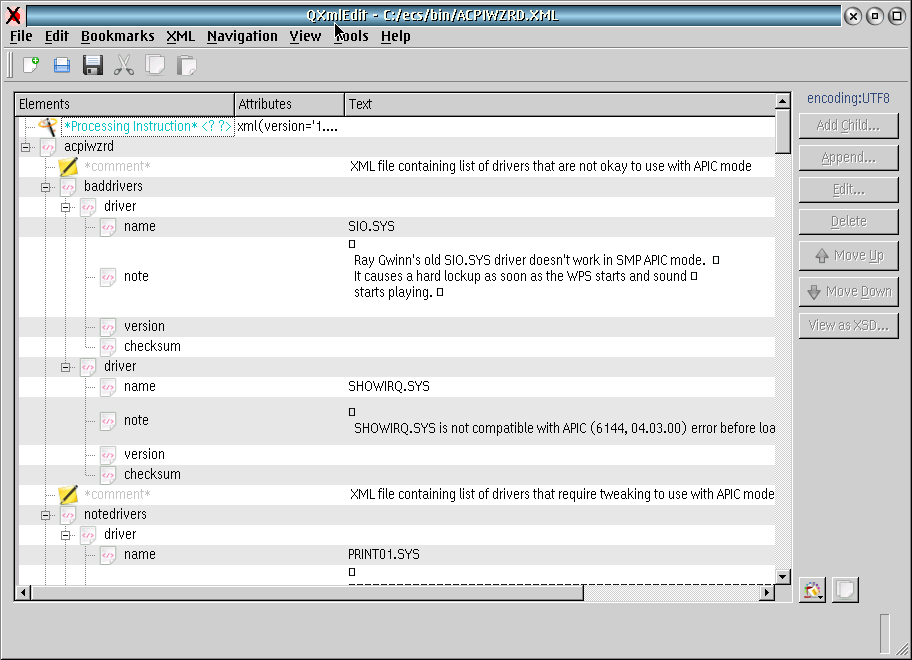Click the vertical scrollbar down arrow
This screenshot has width=912, height=660.
[x=783, y=577]
